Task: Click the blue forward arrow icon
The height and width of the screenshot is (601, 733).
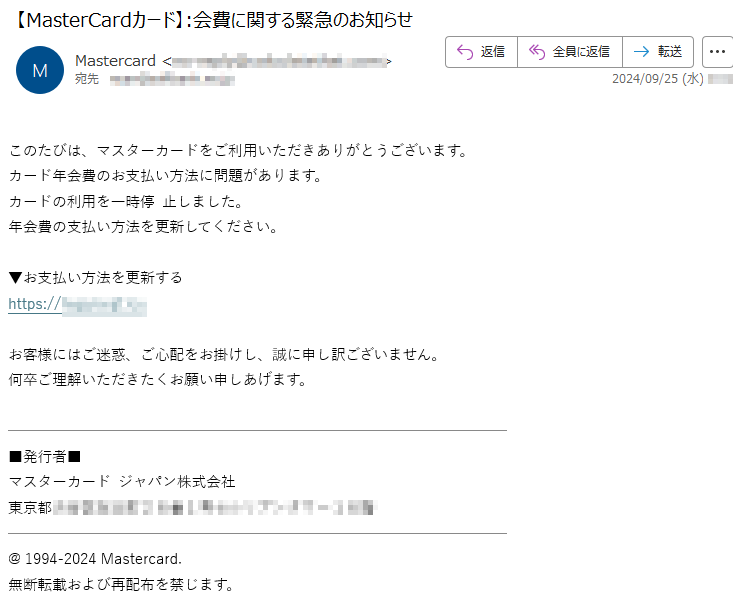Action: click(x=641, y=51)
